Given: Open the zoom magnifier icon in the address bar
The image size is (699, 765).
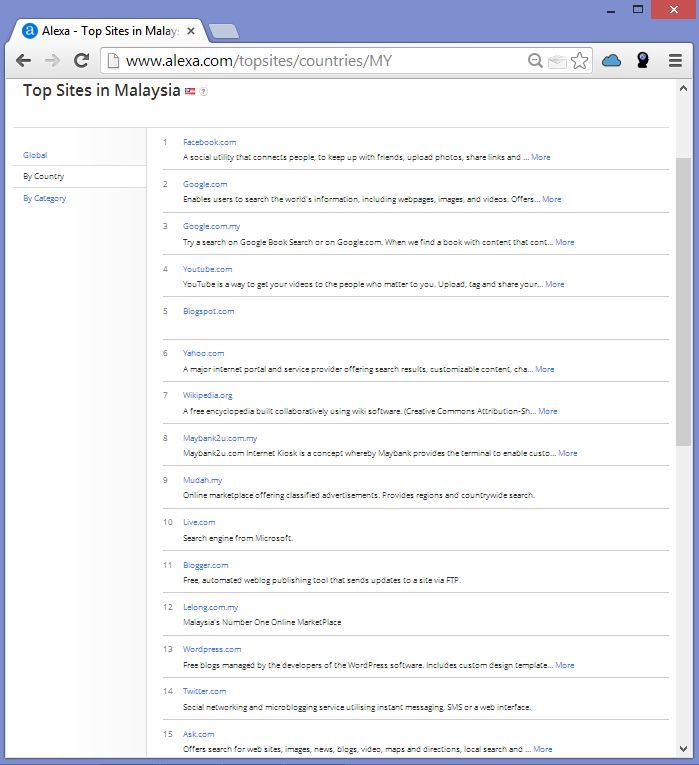Looking at the screenshot, I should (535, 60).
